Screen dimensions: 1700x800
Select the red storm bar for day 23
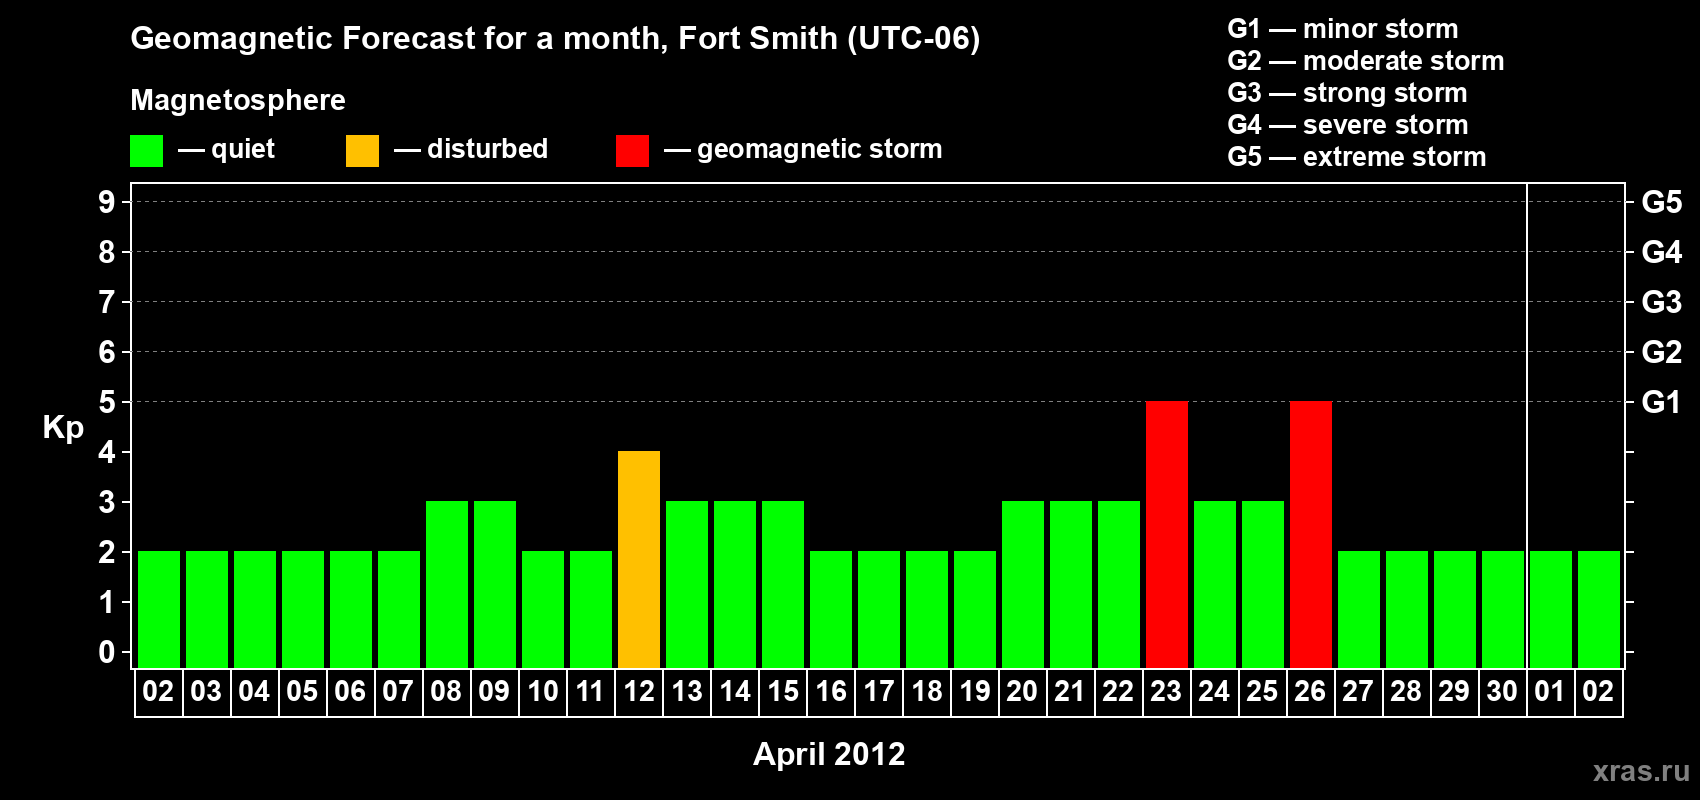coord(1167,535)
